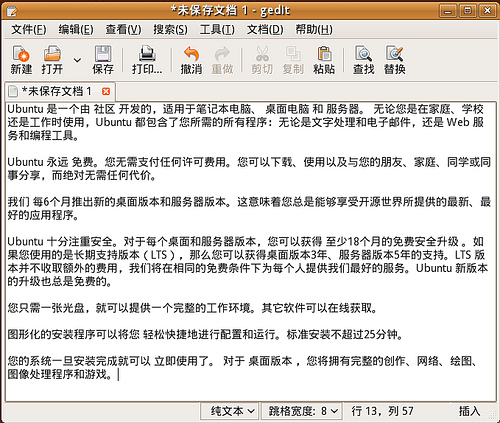
Task: Click the last line ending '图像处理程序和游戏。'
Action: [60, 374]
